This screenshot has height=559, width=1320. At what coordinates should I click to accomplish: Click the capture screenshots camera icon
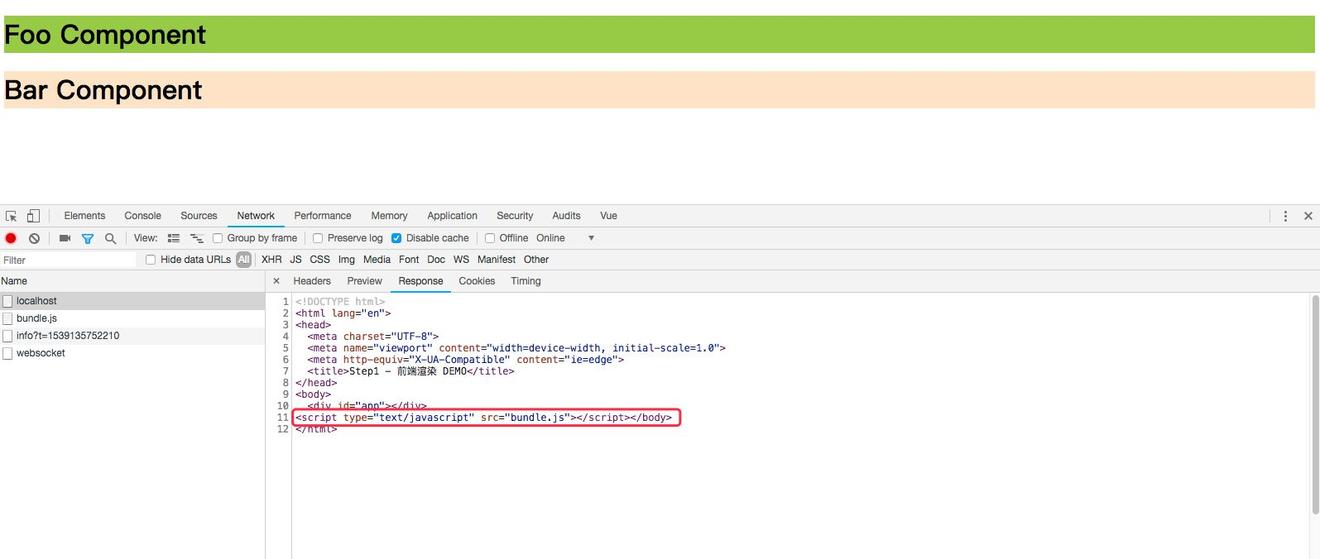[65, 238]
